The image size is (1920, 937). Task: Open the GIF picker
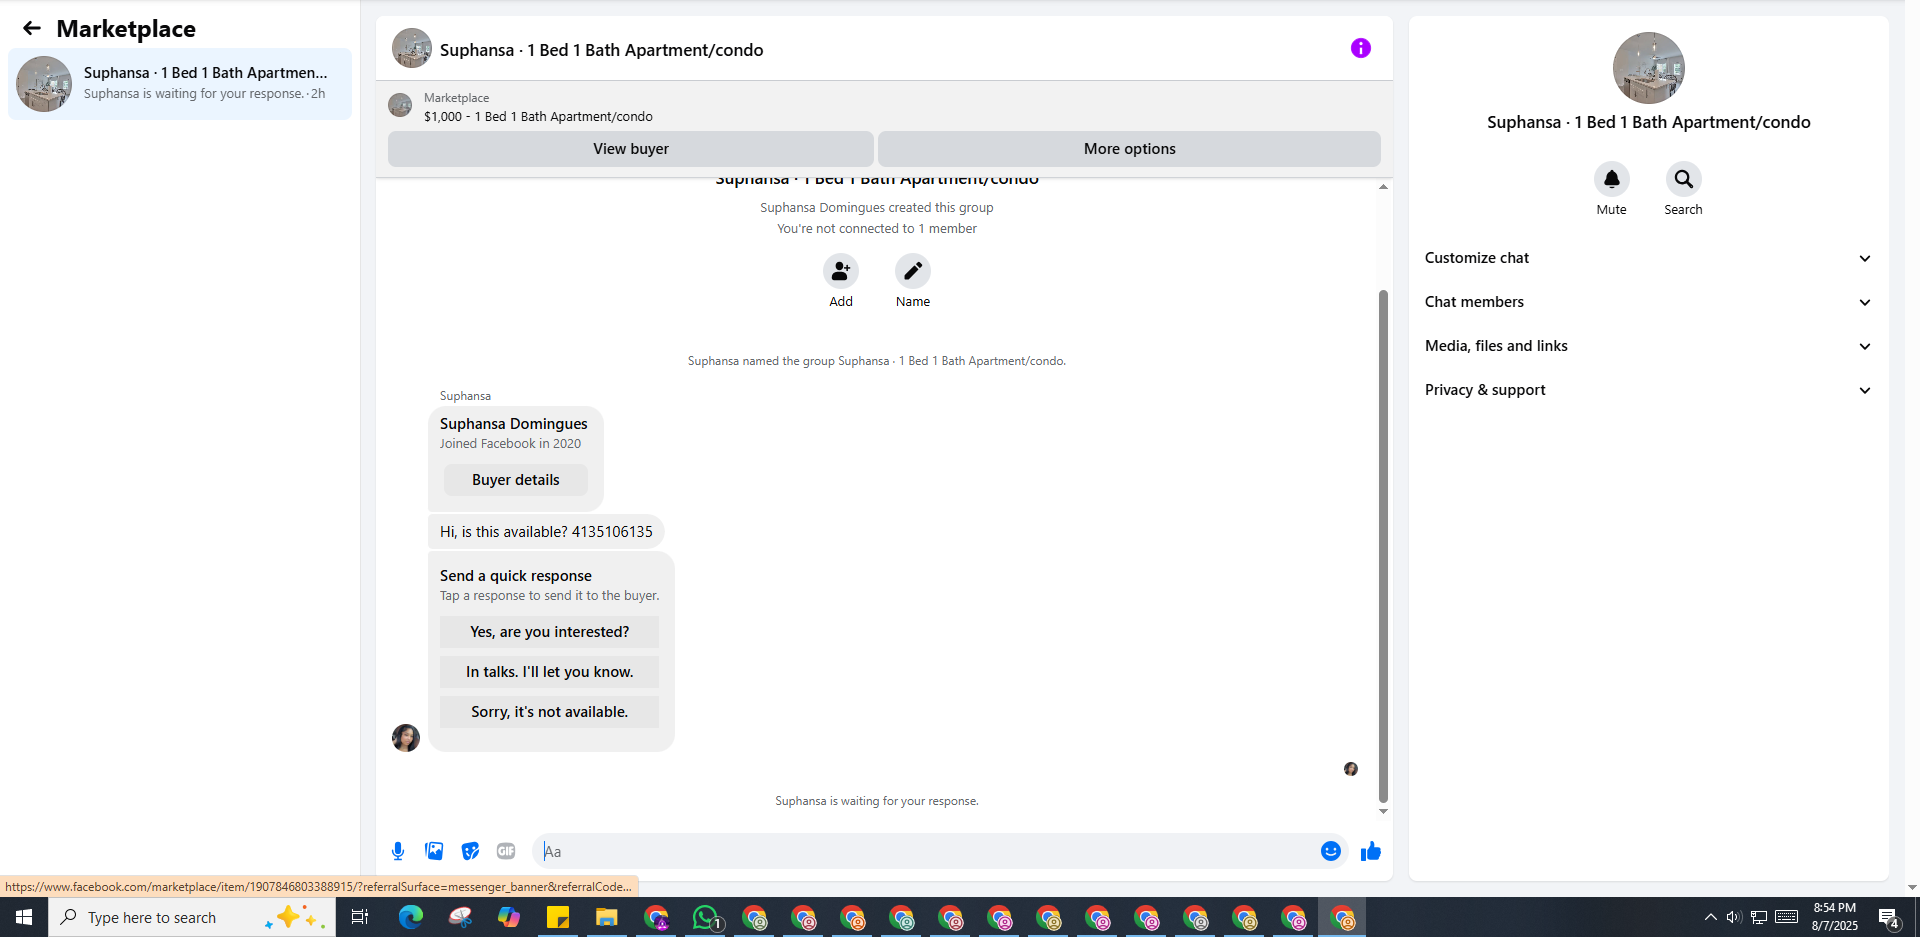pyautogui.click(x=506, y=851)
